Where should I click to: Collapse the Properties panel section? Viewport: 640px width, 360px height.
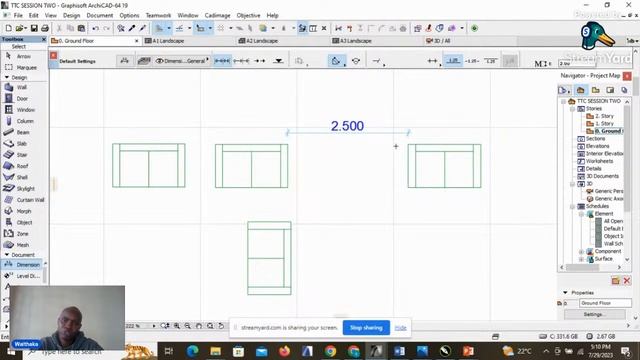click(x=565, y=293)
